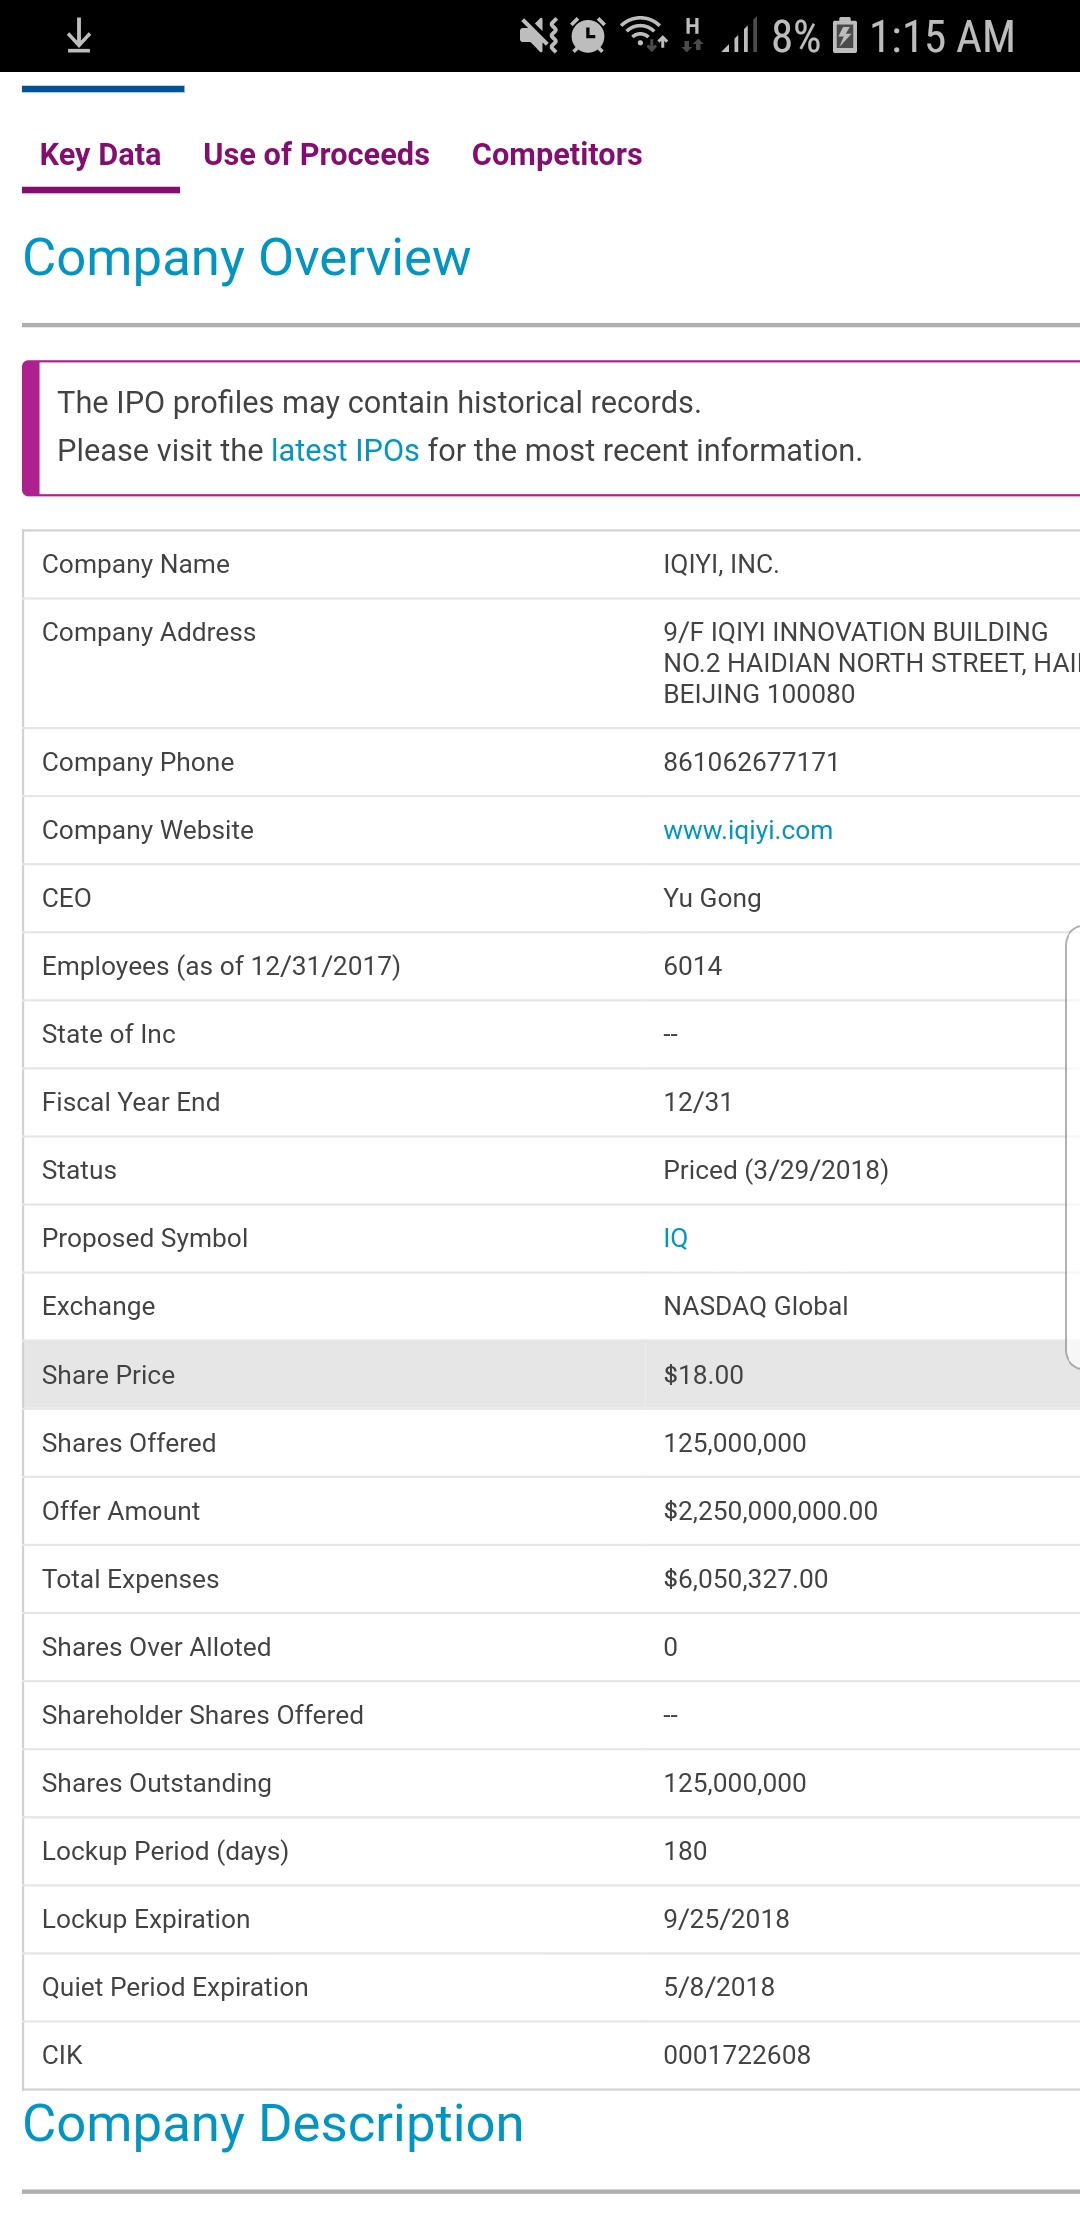Follow the latest IPOs link
Image resolution: width=1080 pixels, height=2220 pixels.
(x=344, y=450)
